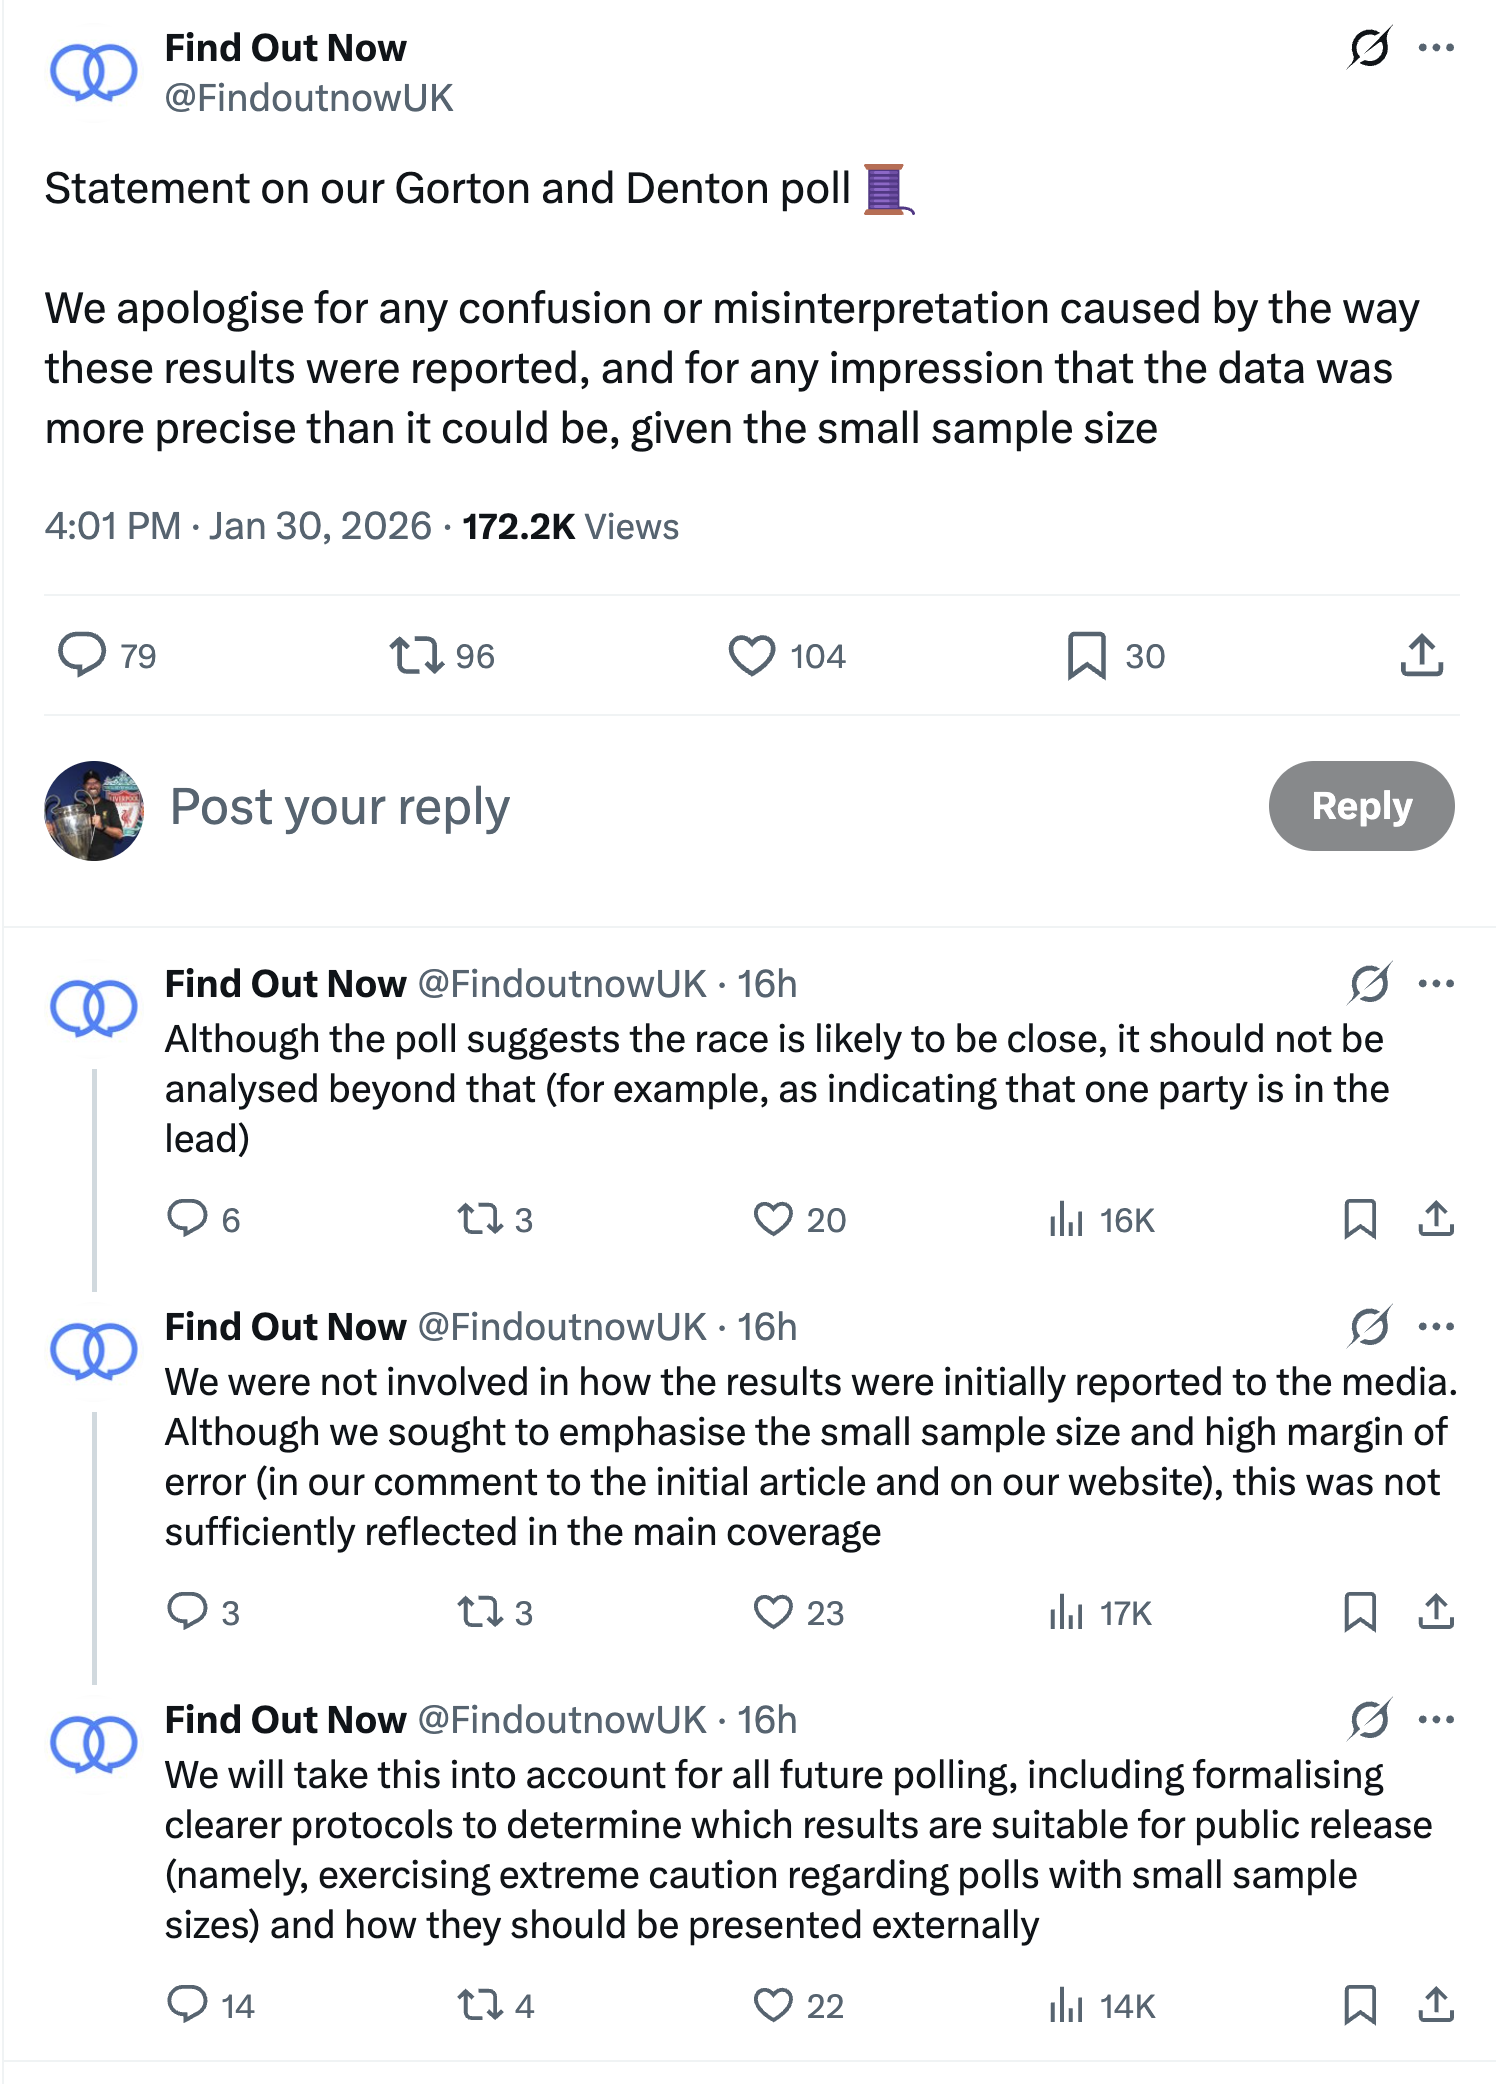Bookmark the main post with 30 bookmarks
This screenshot has height=2084, width=1496.
pos(1086,655)
